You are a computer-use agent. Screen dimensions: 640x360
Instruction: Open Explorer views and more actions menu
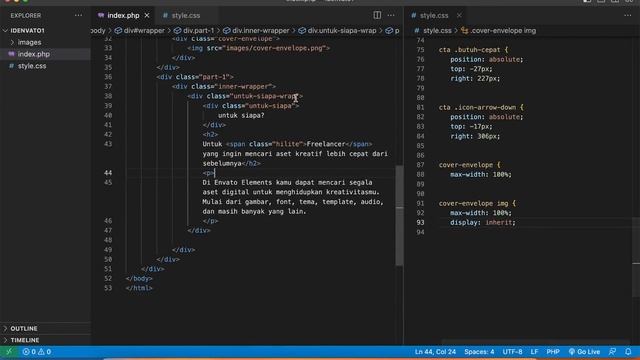point(78,16)
